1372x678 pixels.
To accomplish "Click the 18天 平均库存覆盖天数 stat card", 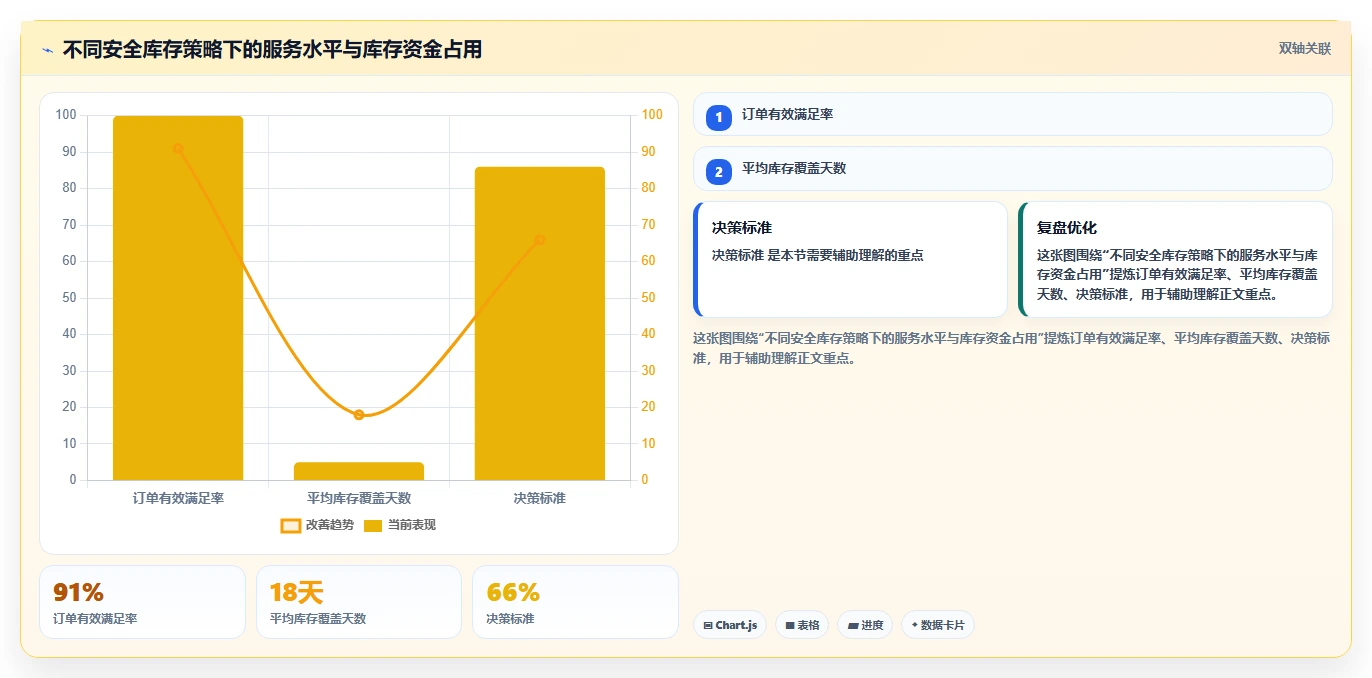I will coord(359,602).
